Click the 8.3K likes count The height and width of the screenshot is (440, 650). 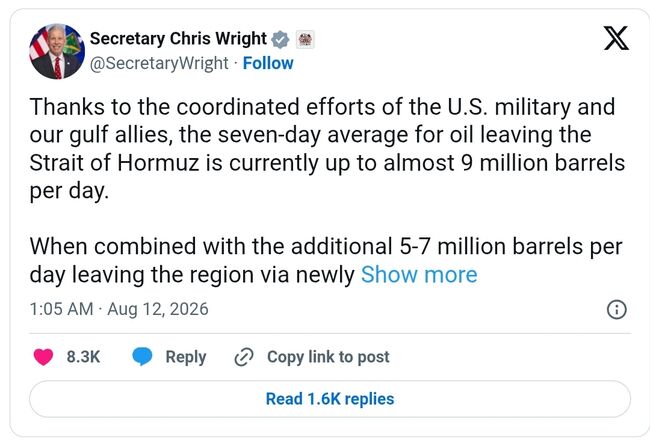83,357
